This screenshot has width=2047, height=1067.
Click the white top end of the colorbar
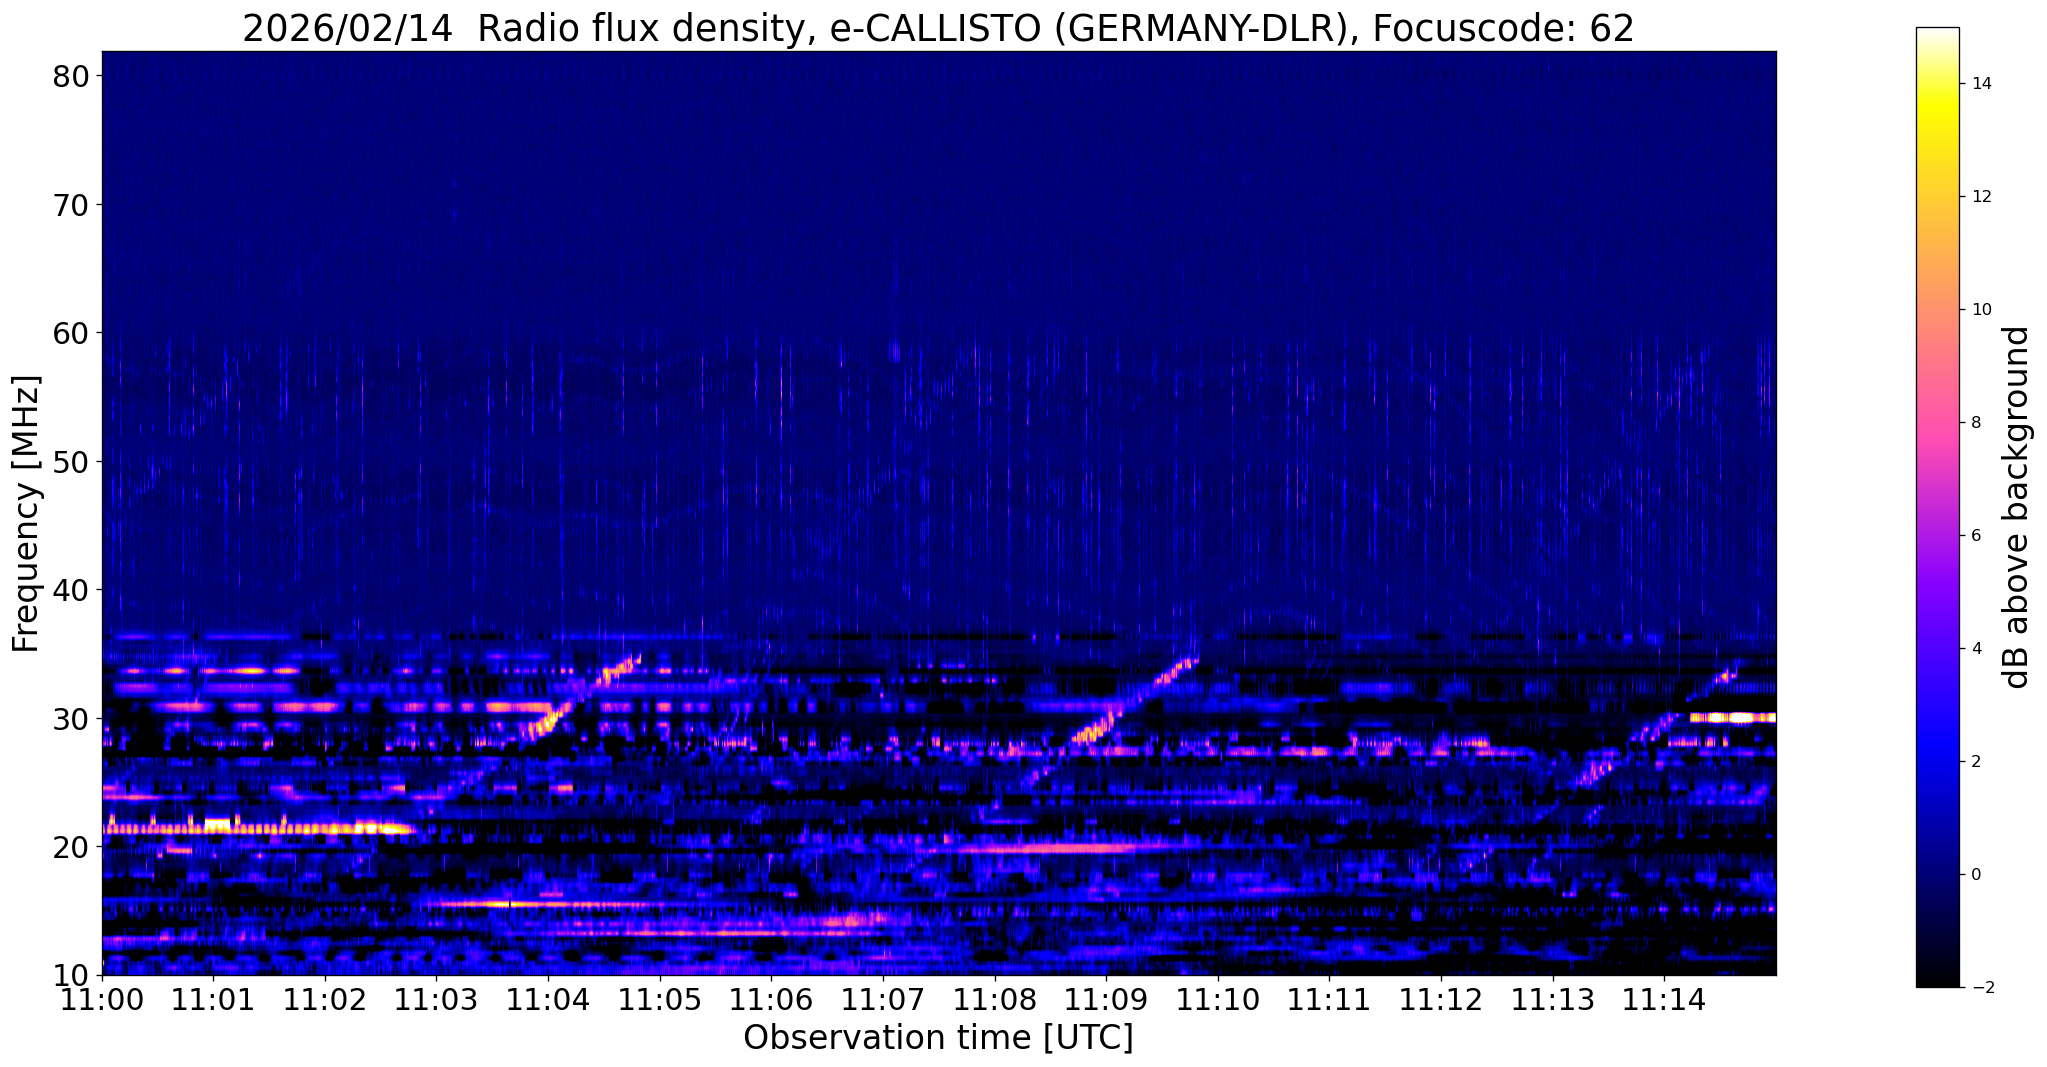1937,35
